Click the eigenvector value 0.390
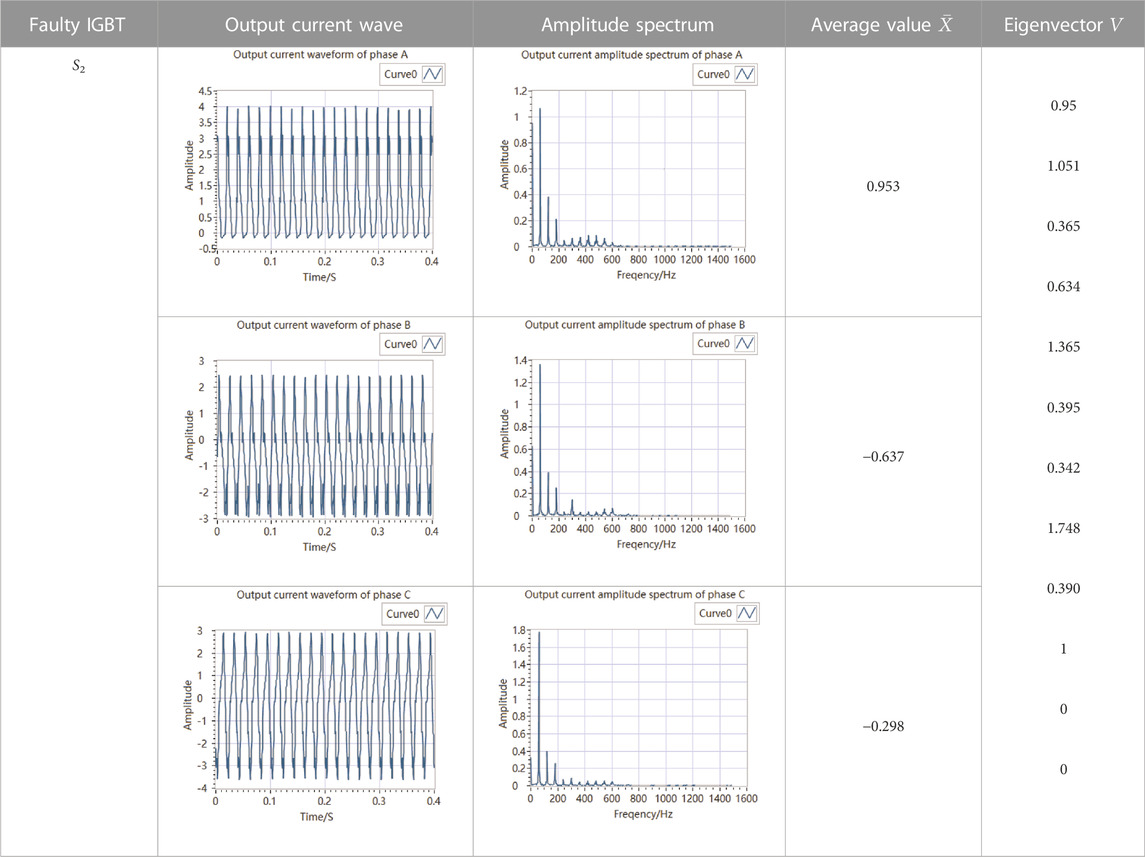 [x=1063, y=588]
